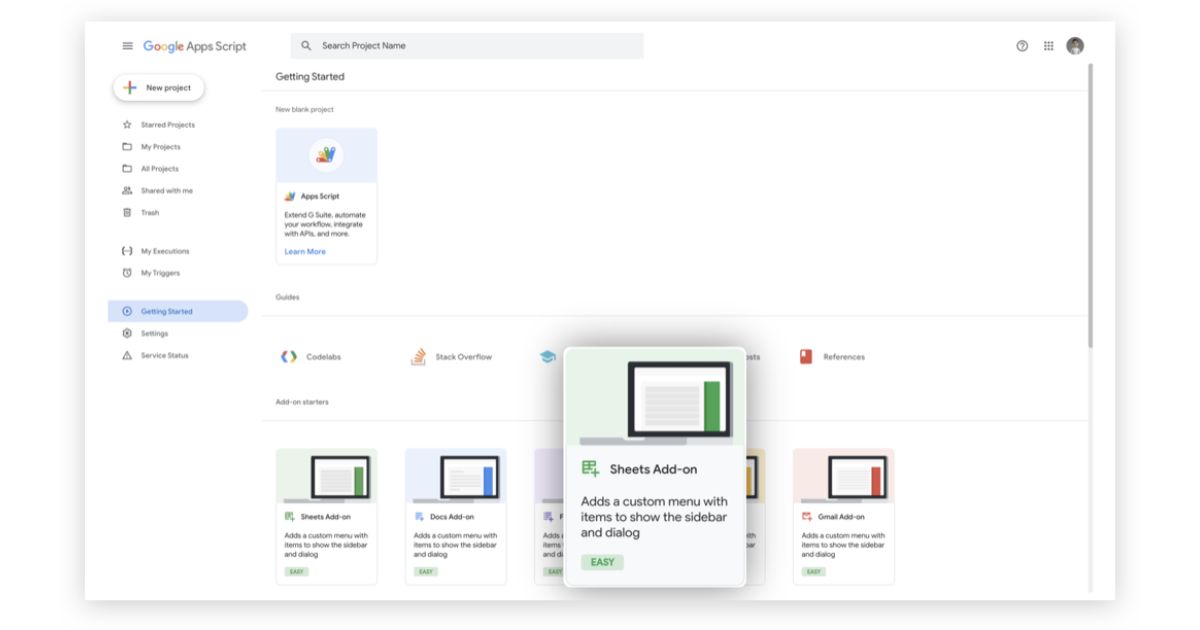The width and height of the screenshot is (1200, 630).
Task: Follow the Learn More link
Action: coord(305,252)
